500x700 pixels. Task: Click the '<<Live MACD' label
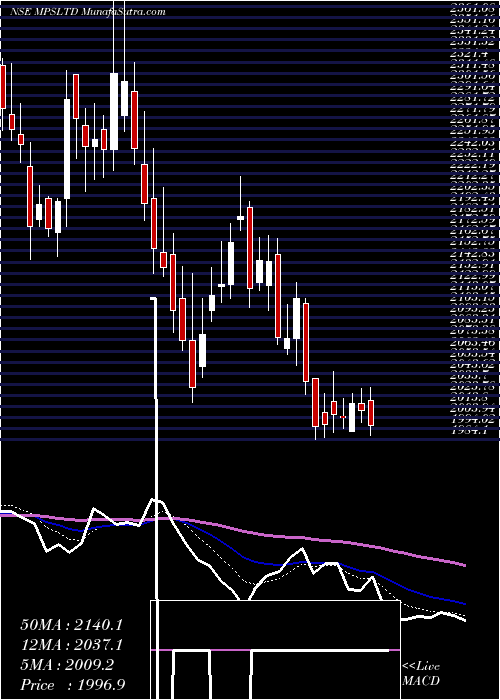point(421,674)
